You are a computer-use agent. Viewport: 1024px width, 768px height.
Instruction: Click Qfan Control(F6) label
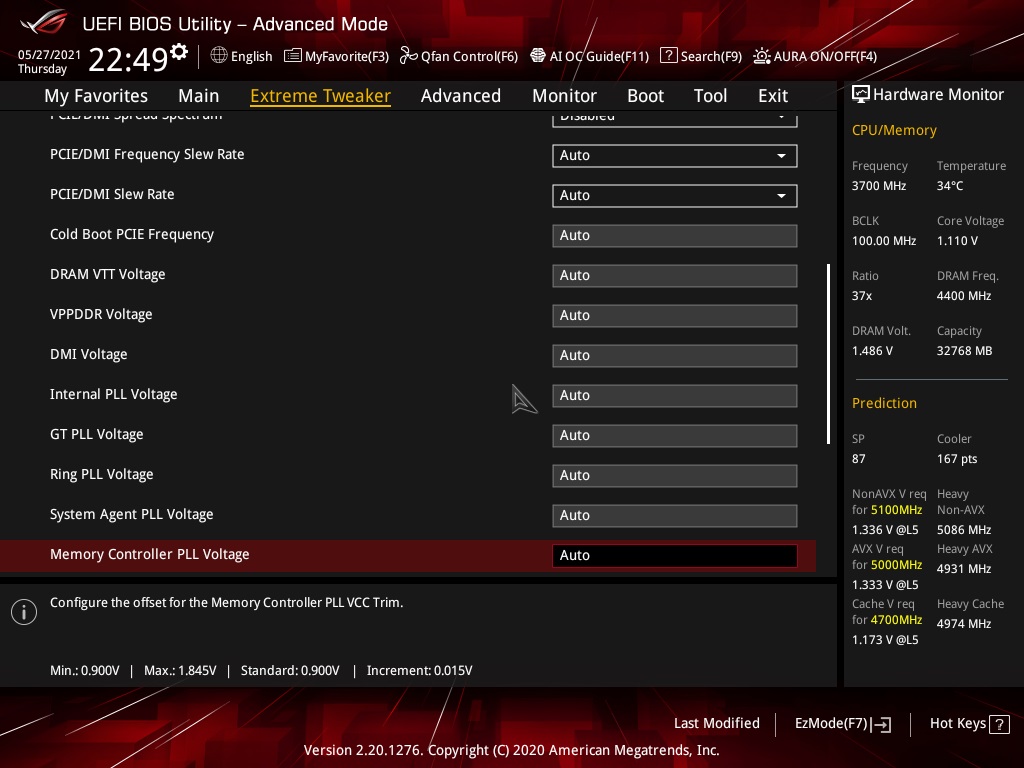(470, 56)
